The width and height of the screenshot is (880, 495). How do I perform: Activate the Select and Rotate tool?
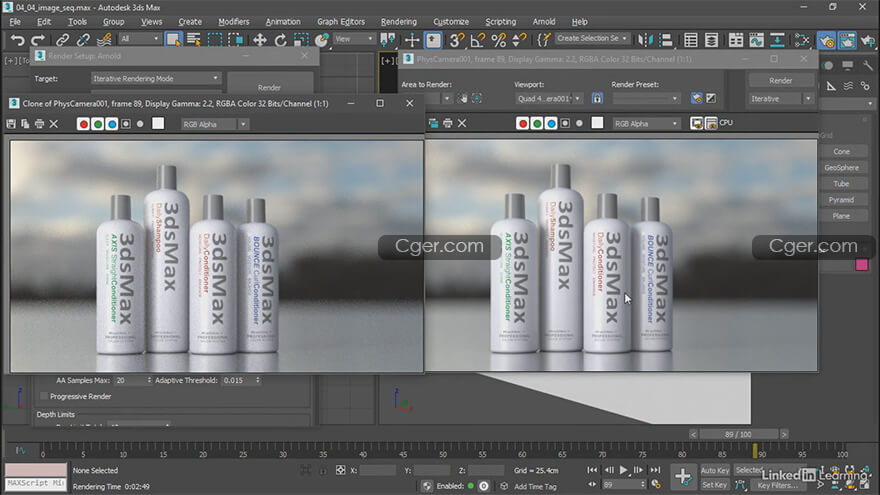click(x=280, y=40)
